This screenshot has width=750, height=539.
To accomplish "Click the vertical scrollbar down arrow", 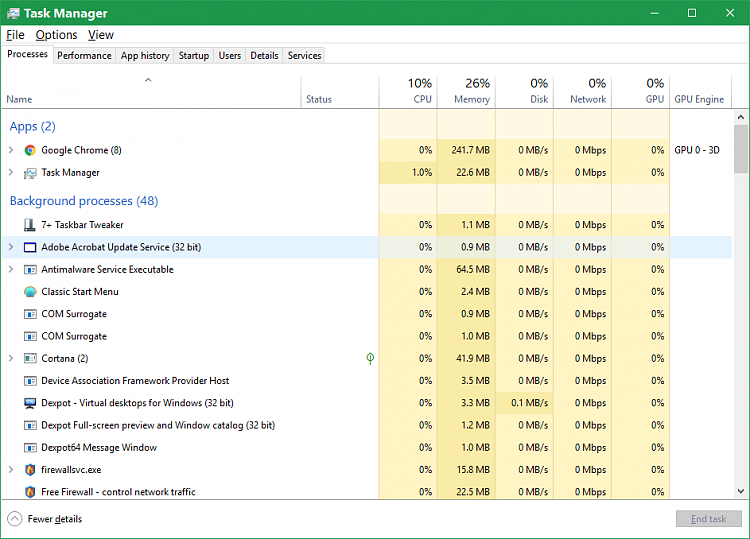I will click(x=741, y=491).
